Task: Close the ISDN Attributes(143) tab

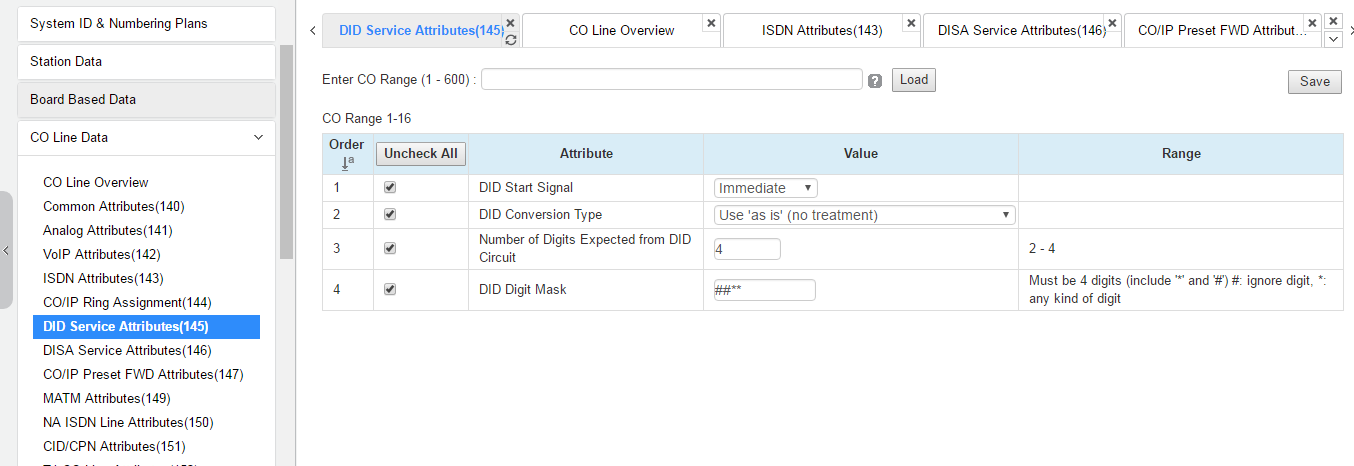Action: pyautogui.click(x=911, y=23)
